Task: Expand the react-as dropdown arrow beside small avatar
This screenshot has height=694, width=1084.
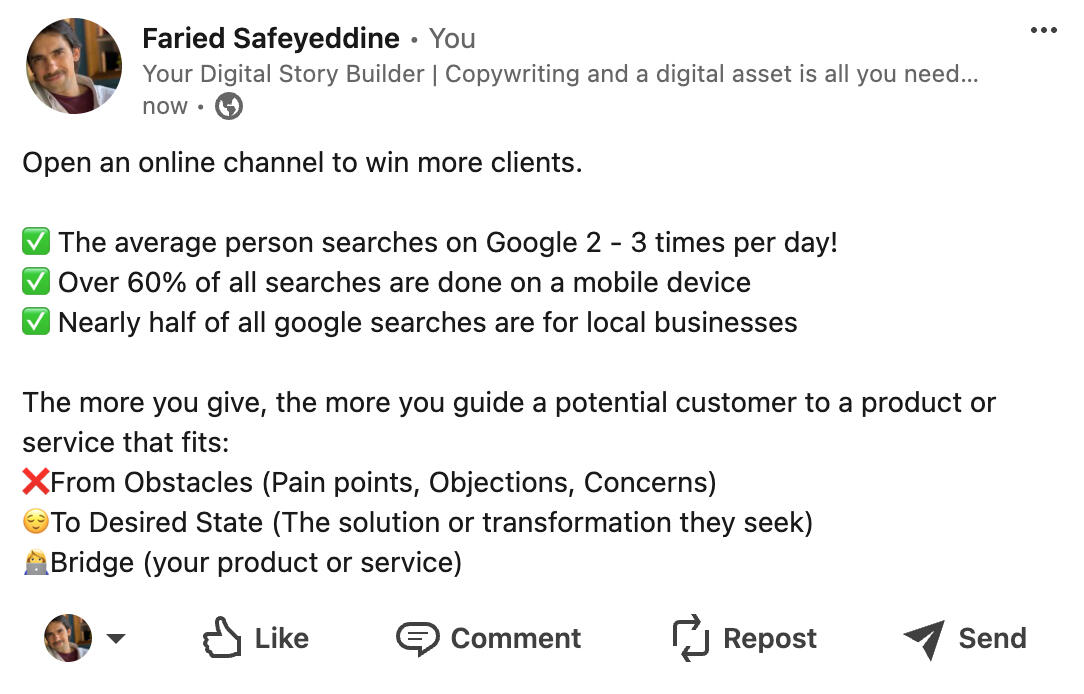Action: click(x=116, y=638)
